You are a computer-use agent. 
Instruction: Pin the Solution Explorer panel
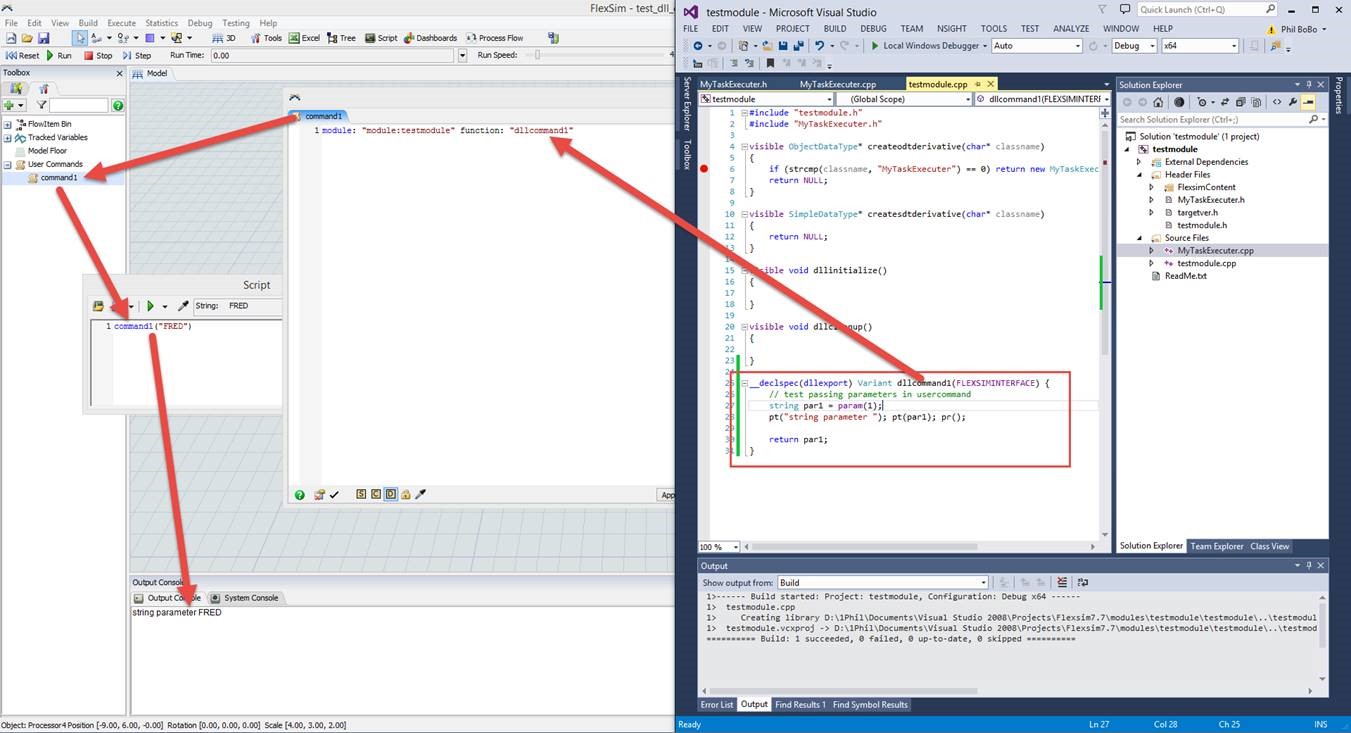tap(1308, 84)
